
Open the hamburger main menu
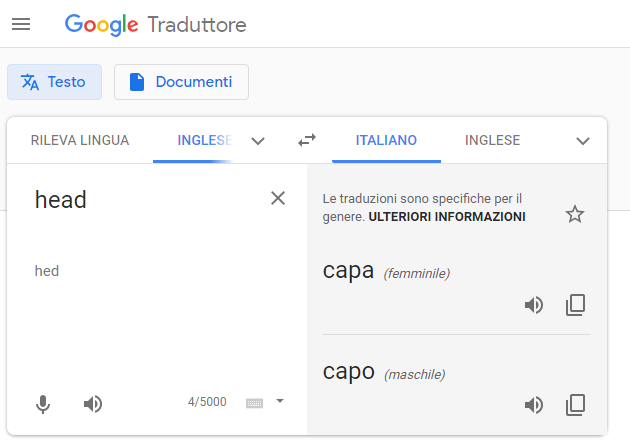coord(21,24)
